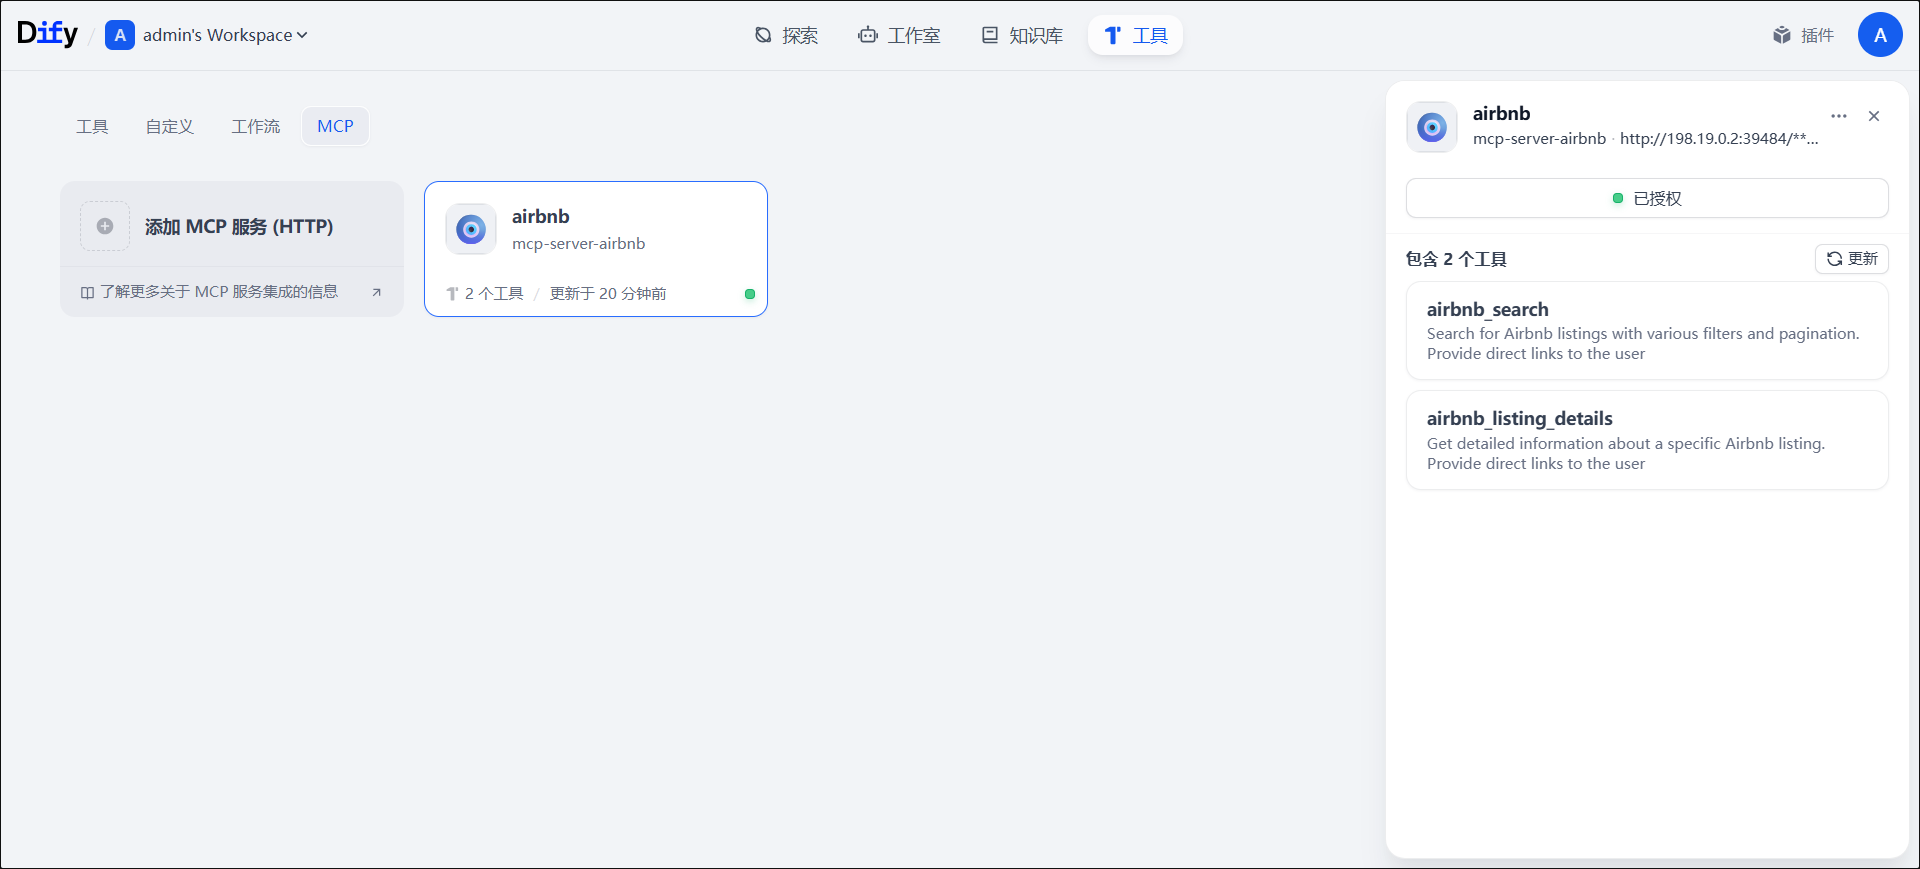This screenshot has height=869, width=1920.
Task: Click the 工具 hammer icon in navigation
Action: tap(1113, 36)
